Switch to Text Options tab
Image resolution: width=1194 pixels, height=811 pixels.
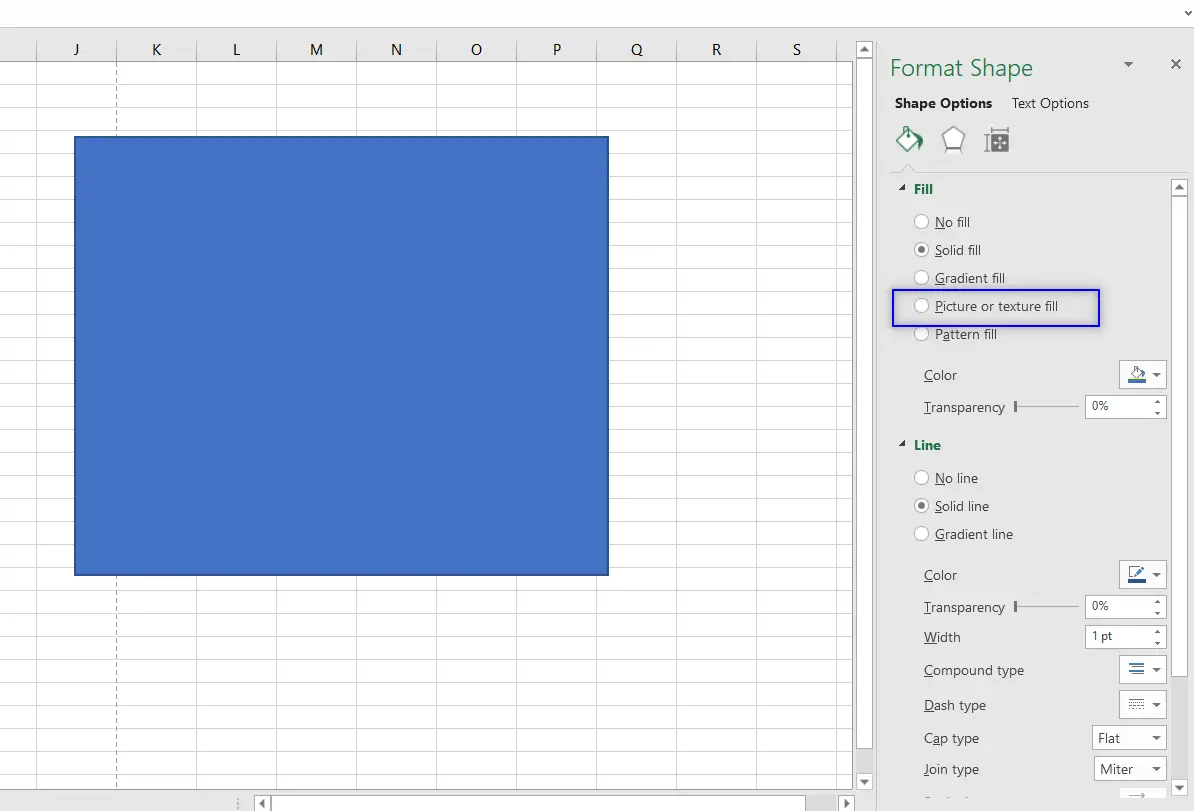[1050, 104]
